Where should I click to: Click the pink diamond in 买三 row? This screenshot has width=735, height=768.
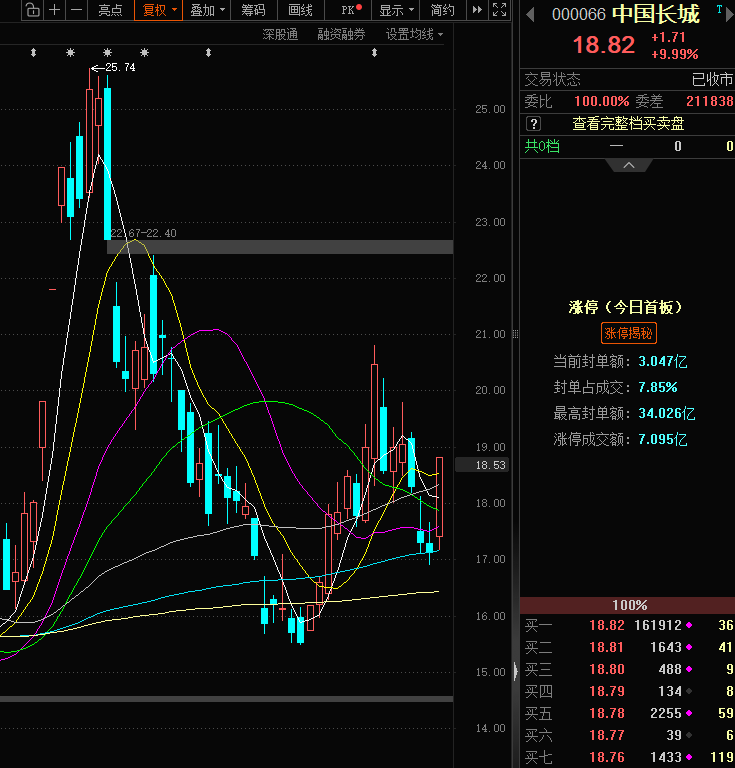pyautogui.click(x=689, y=669)
